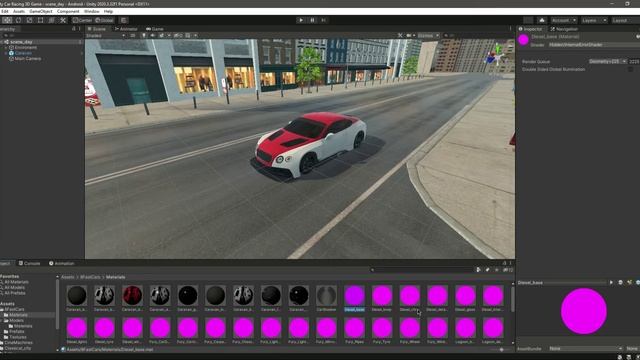640x360 pixels.
Task: Select scene_day in the Hierarchy
Action: [21, 42]
